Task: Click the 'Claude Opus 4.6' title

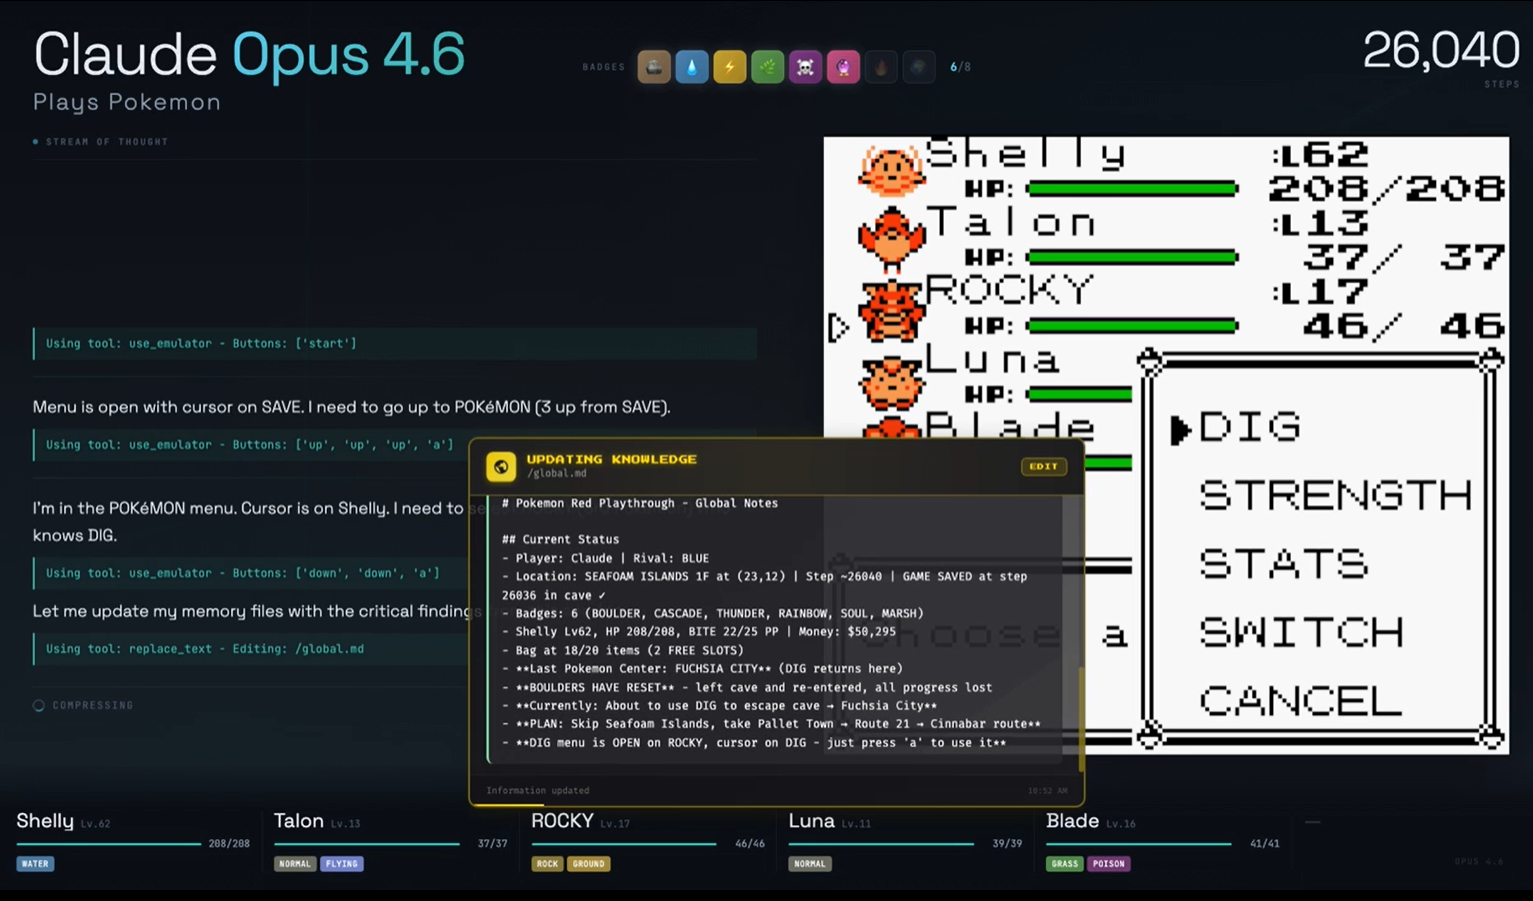Action: tap(249, 54)
